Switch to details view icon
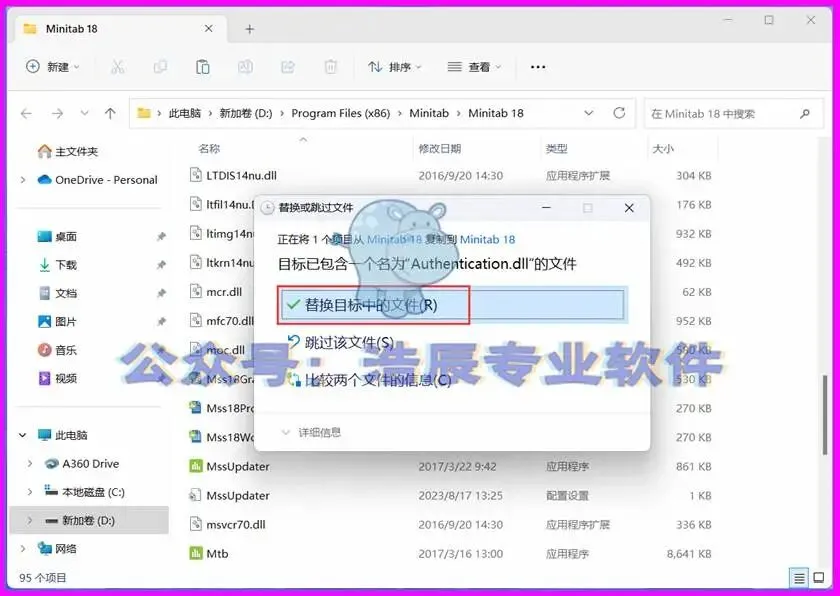 [x=799, y=578]
